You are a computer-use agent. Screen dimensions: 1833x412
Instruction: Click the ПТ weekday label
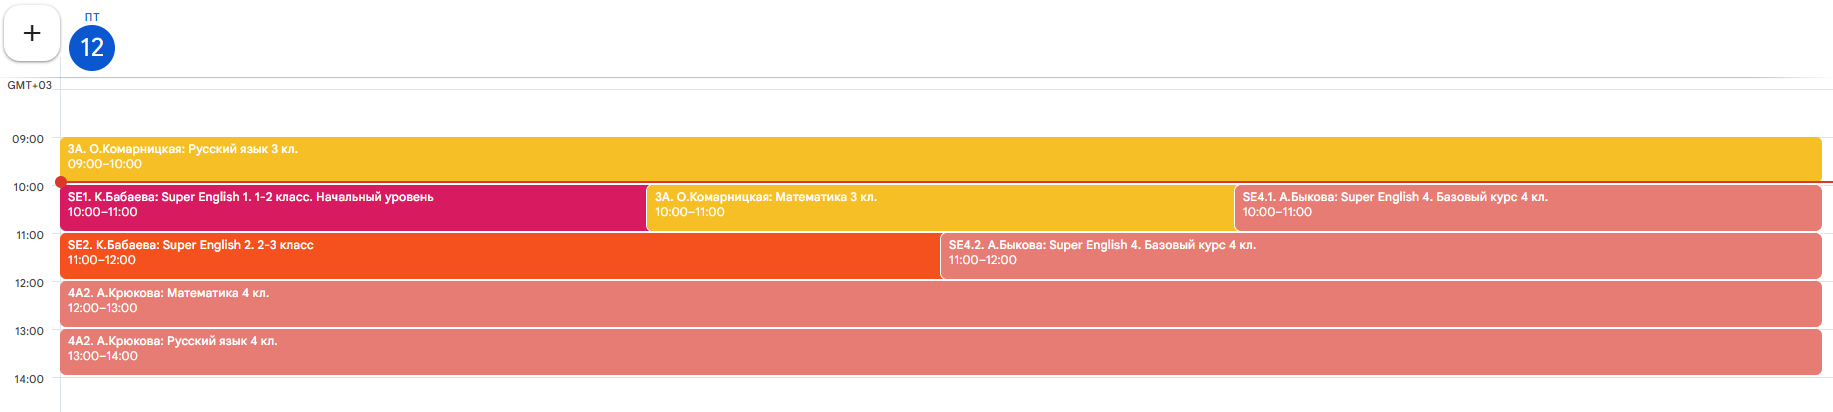92,17
